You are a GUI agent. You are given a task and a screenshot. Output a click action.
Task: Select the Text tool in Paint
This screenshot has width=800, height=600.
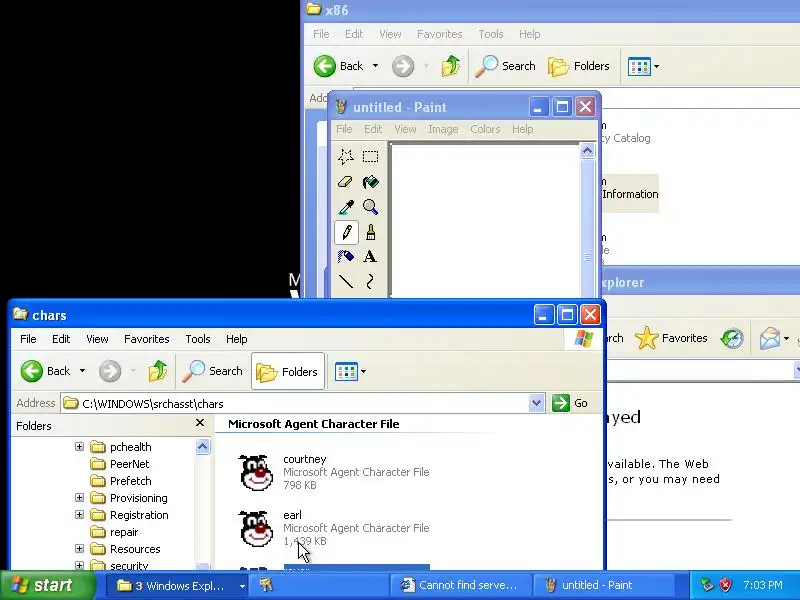(x=370, y=256)
